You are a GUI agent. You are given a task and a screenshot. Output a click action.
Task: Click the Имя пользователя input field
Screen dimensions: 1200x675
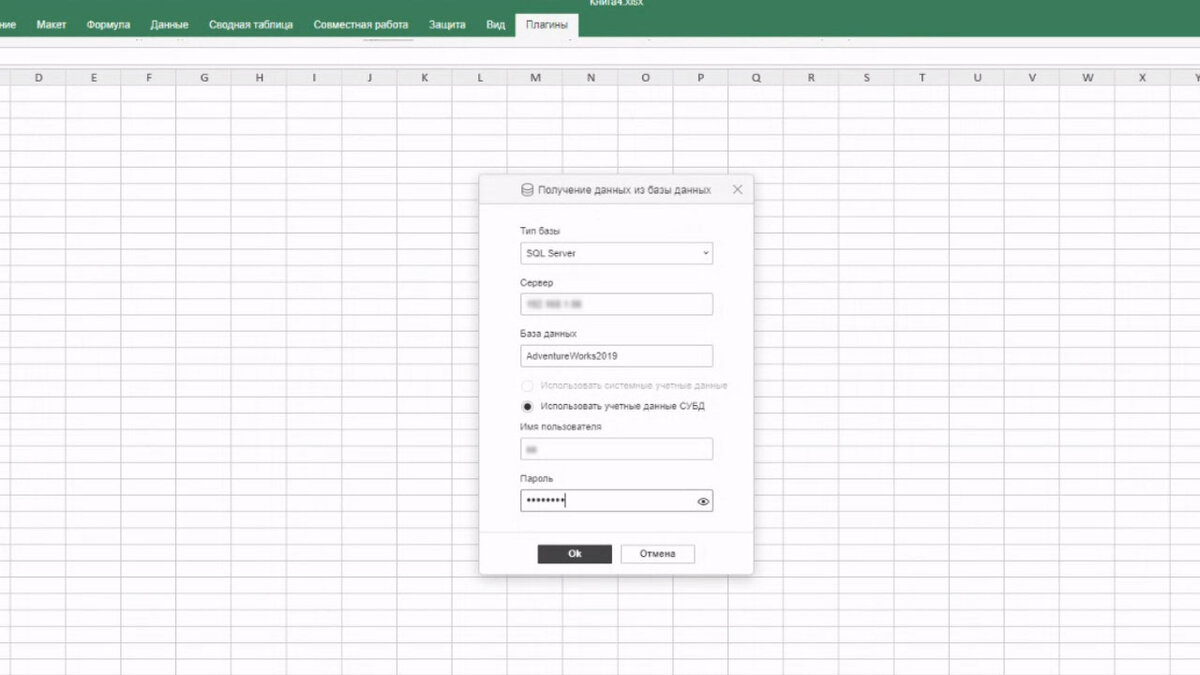coord(616,449)
